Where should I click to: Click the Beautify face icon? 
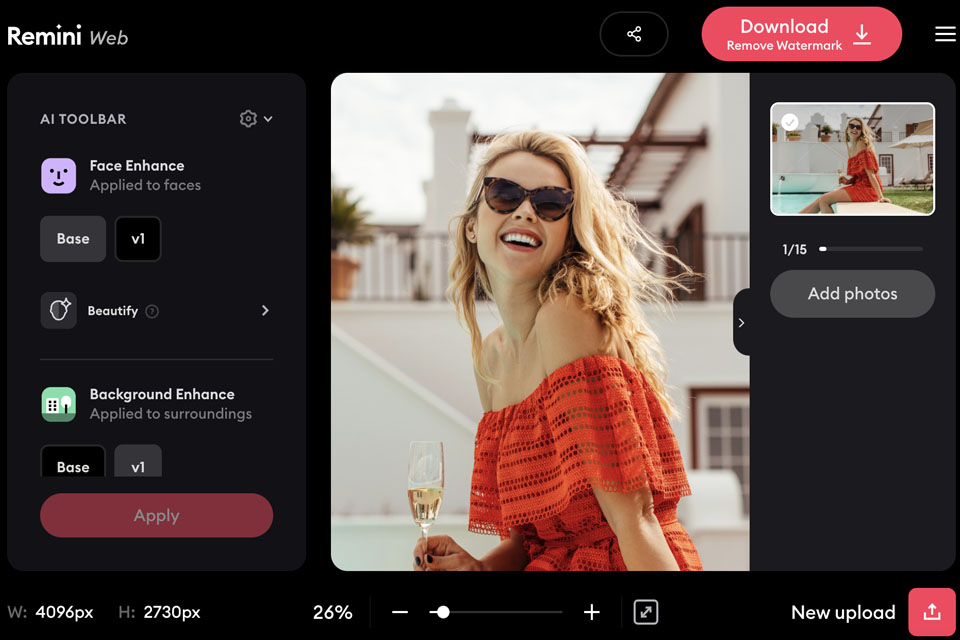pyautogui.click(x=59, y=311)
